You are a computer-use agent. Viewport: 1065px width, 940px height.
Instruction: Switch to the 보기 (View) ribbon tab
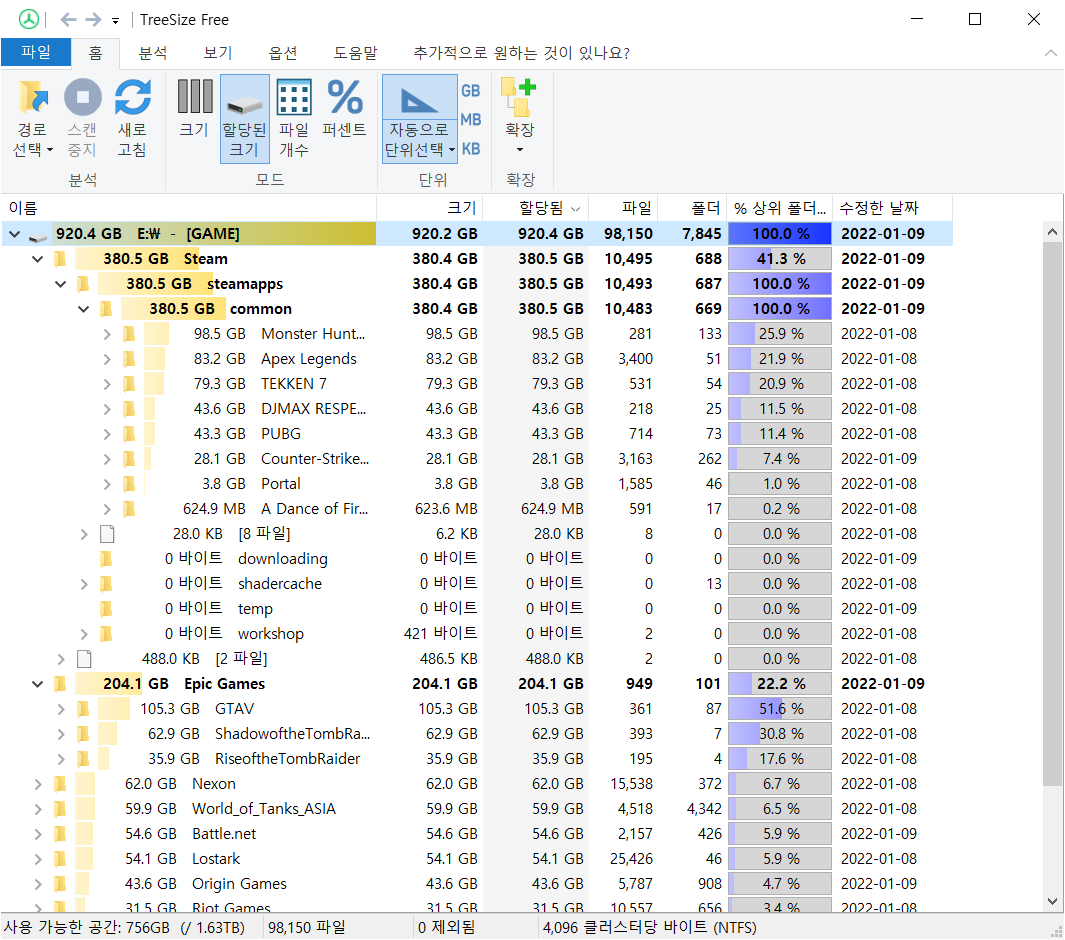(x=218, y=53)
